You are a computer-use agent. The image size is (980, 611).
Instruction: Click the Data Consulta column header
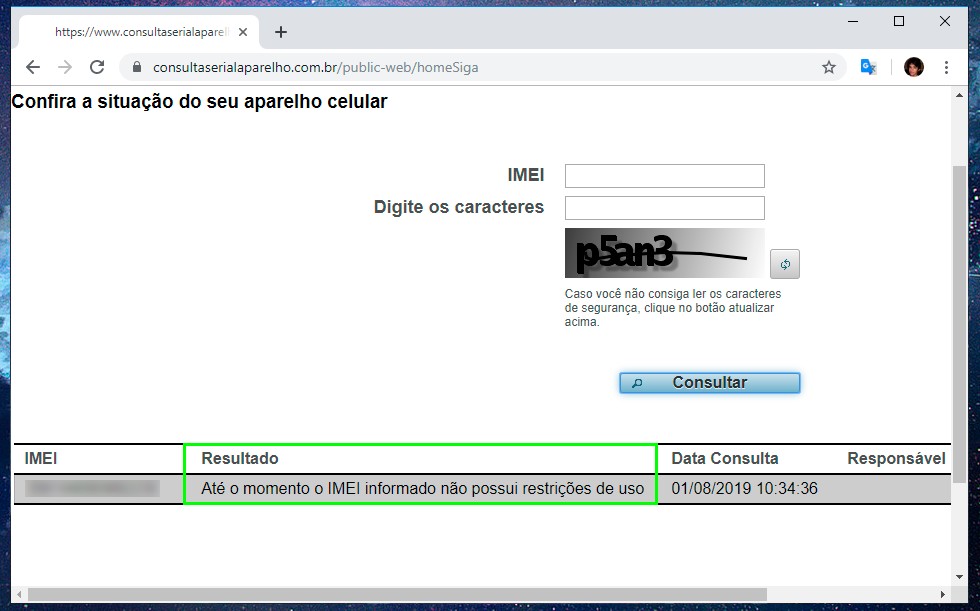[724, 459]
